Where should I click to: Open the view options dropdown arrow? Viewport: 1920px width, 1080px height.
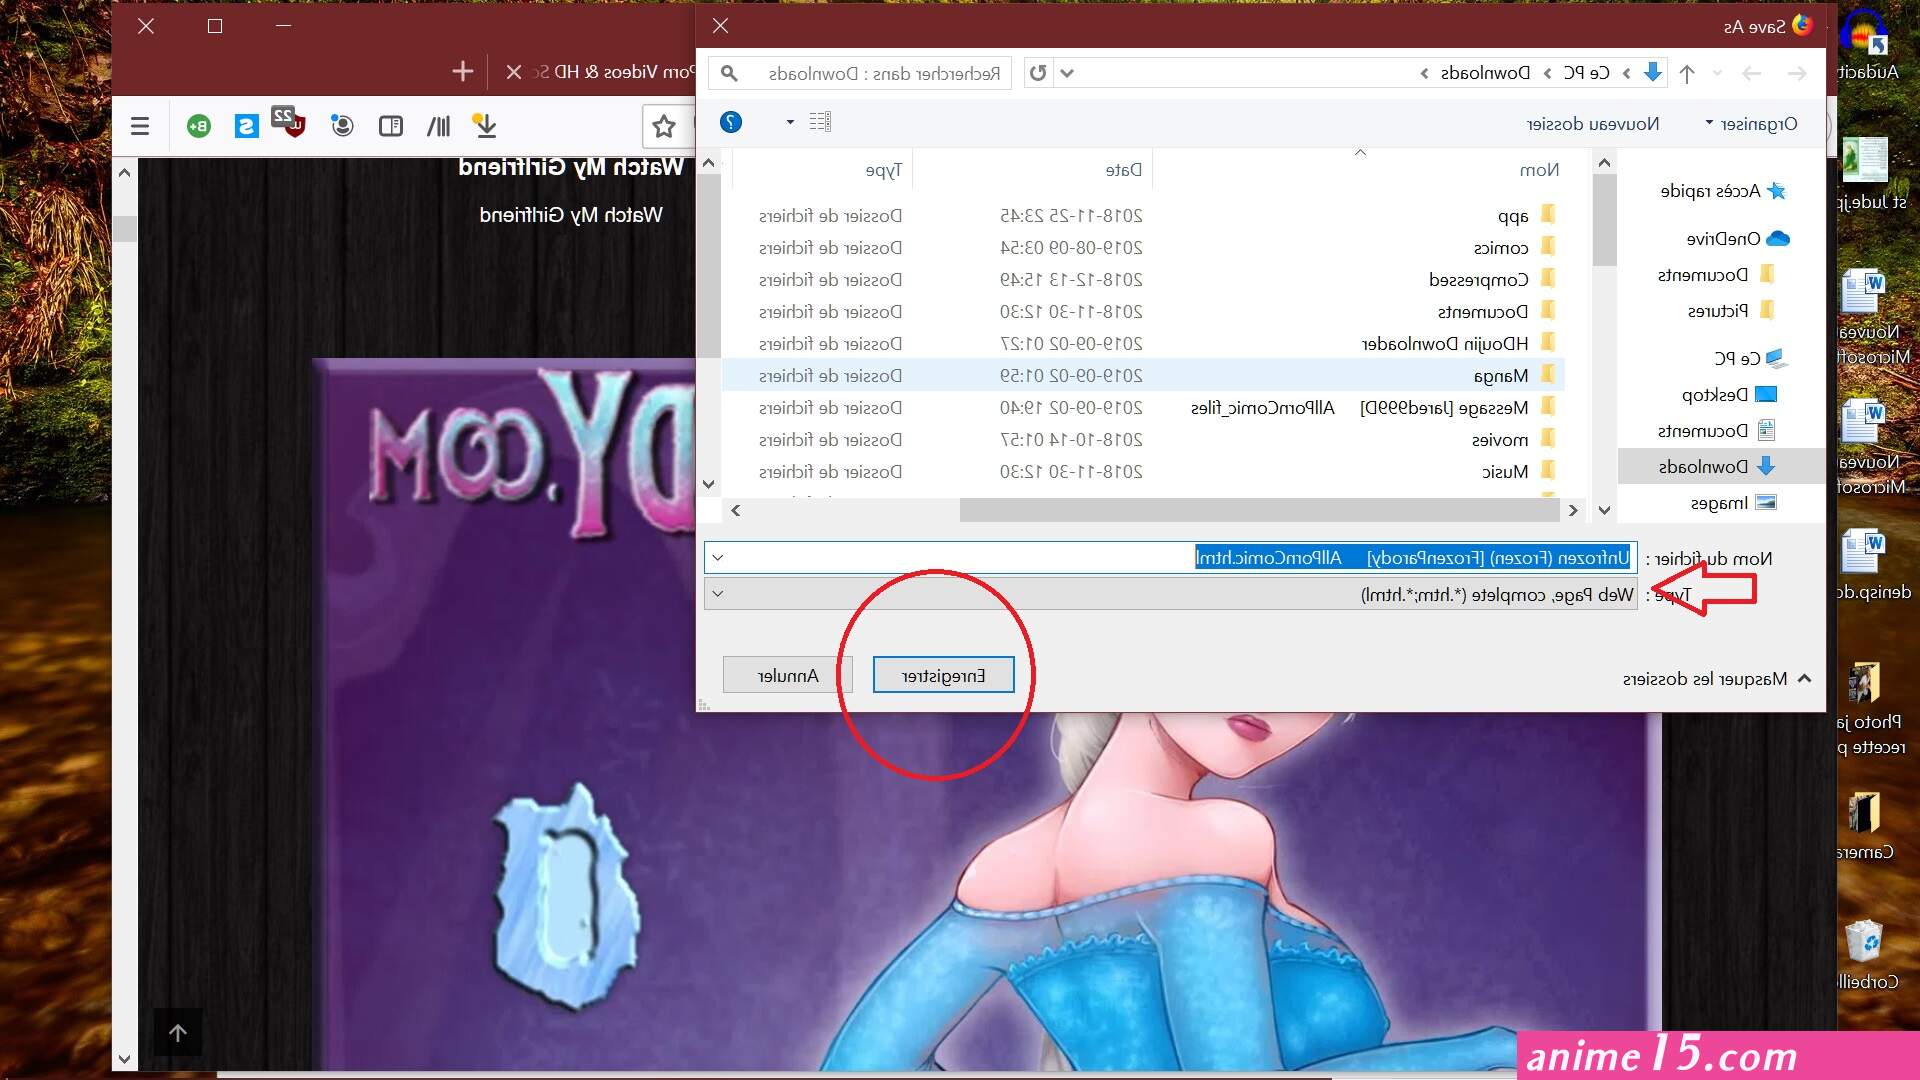tap(790, 122)
